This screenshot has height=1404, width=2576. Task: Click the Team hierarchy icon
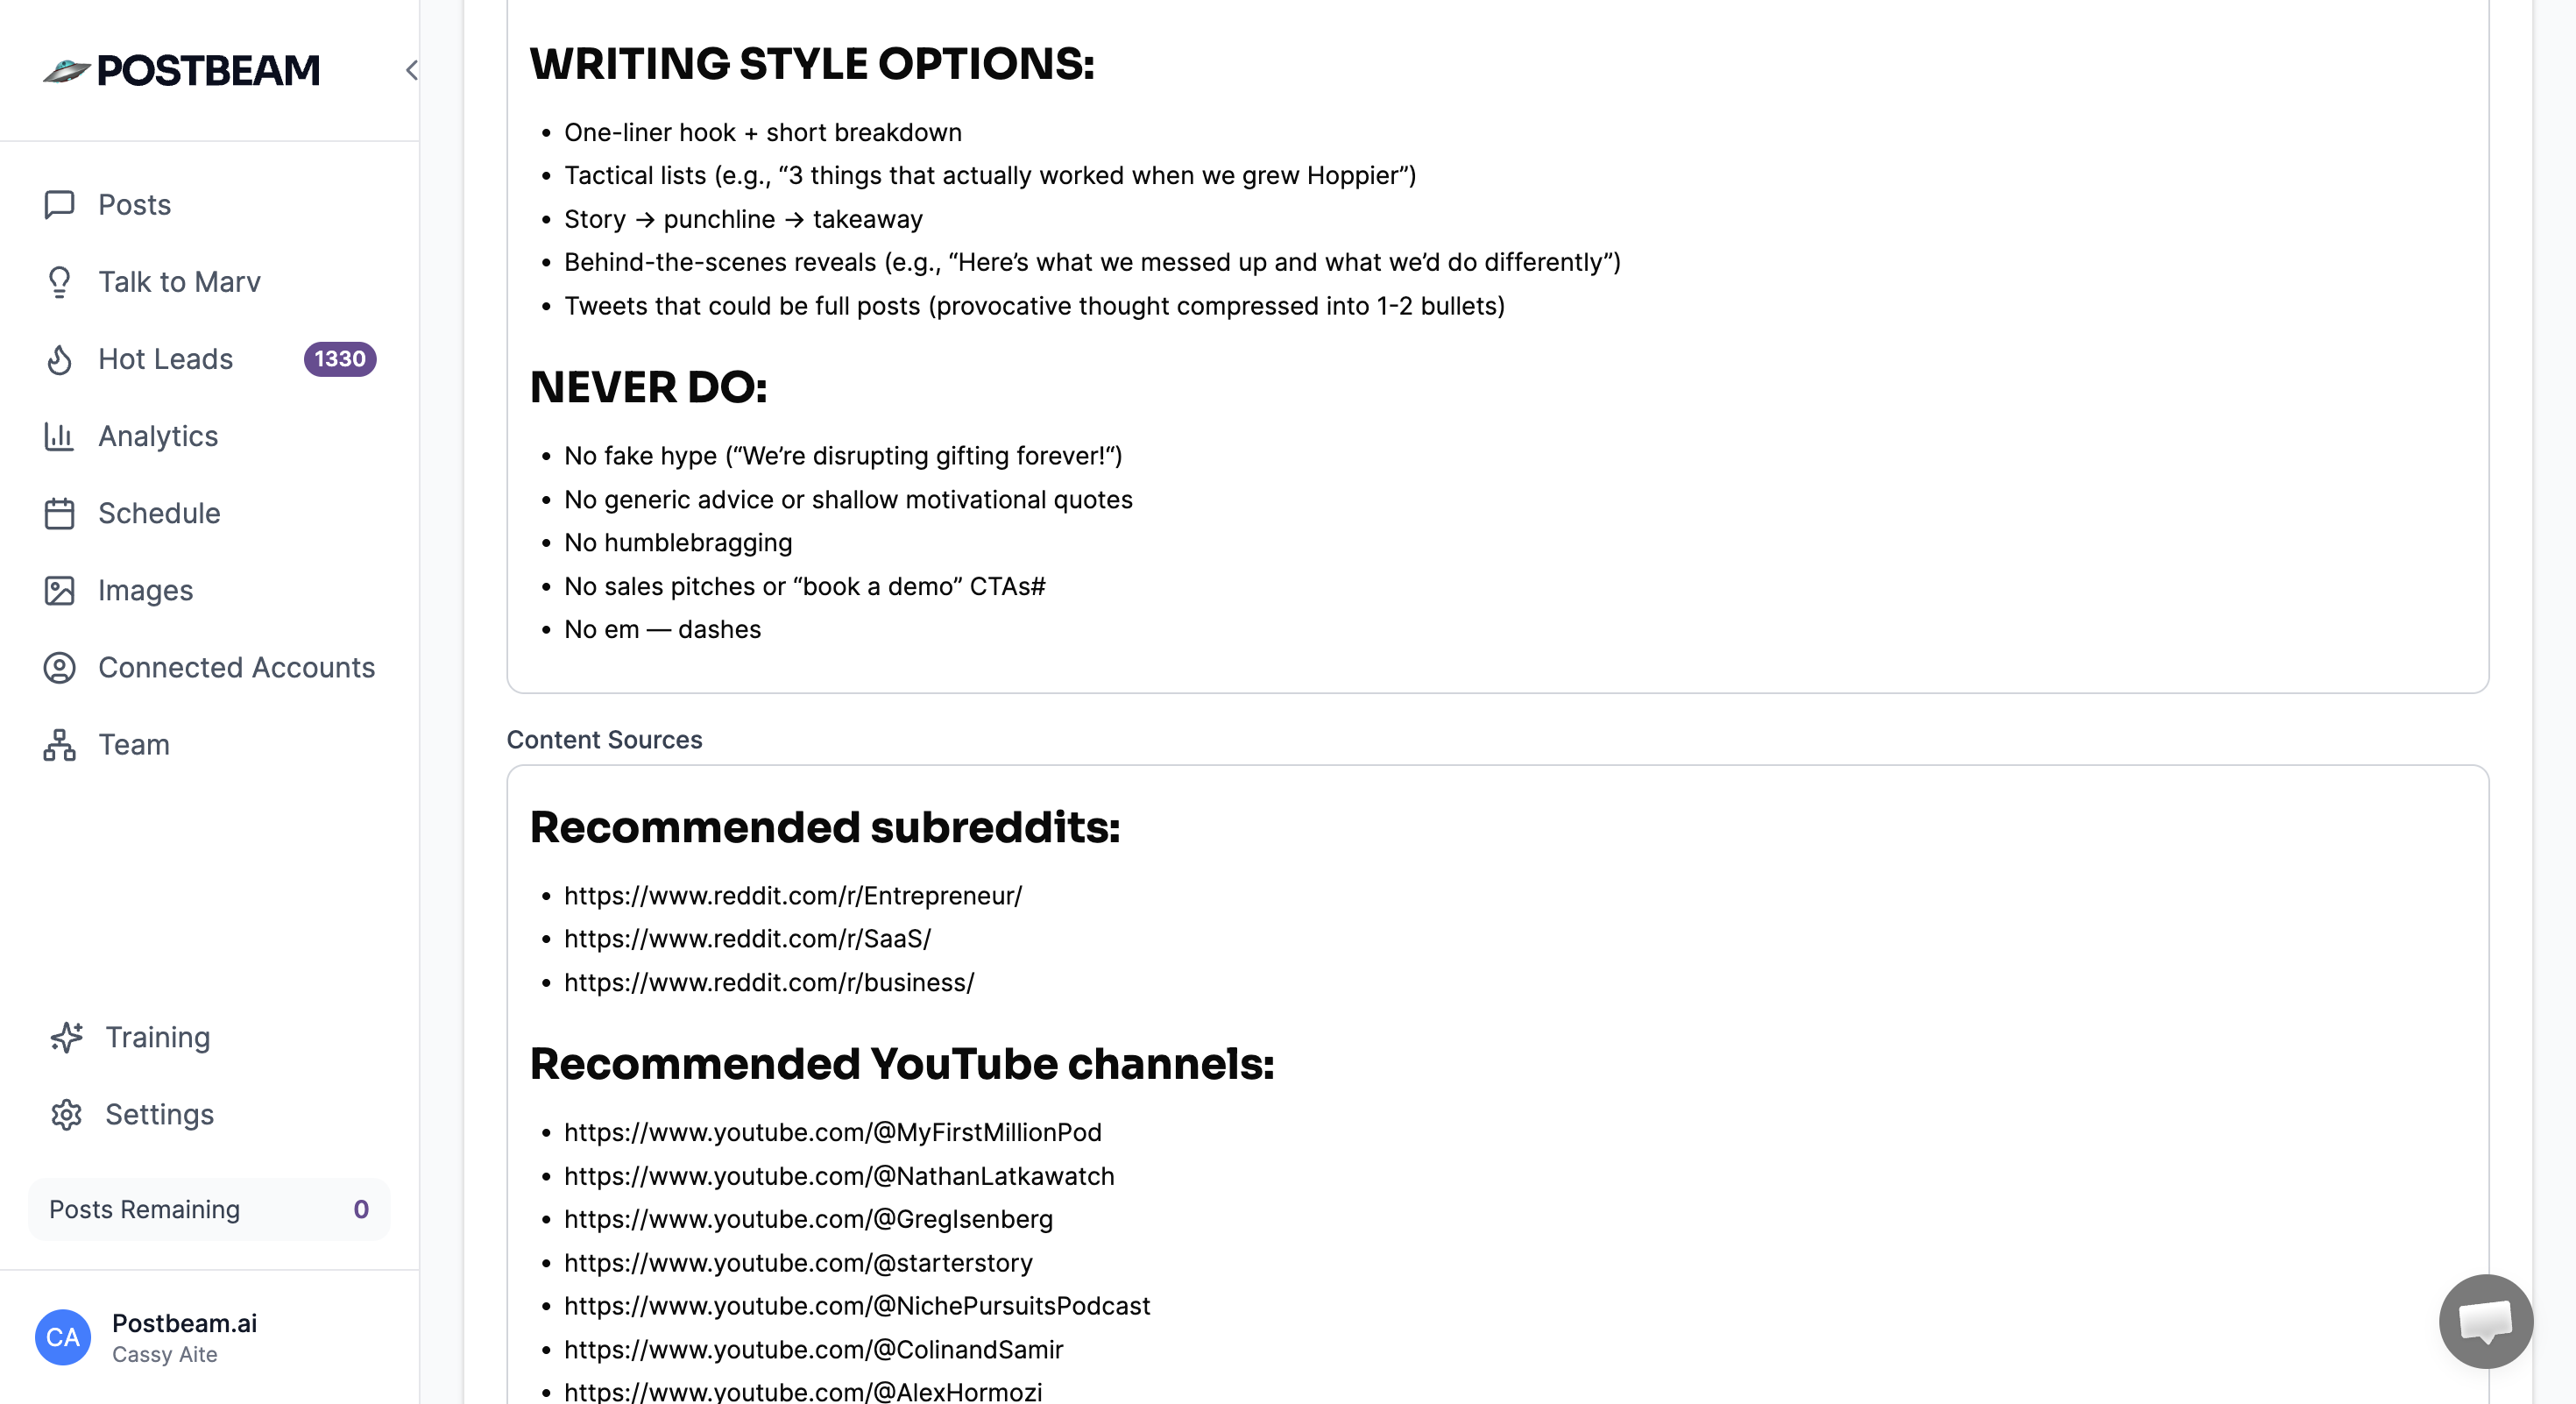pos(59,745)
